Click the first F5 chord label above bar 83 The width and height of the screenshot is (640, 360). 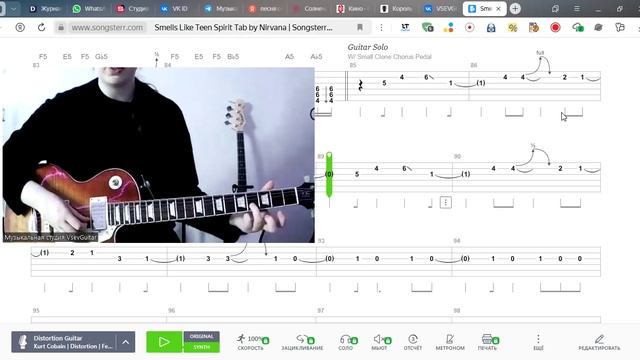(43, 56)
